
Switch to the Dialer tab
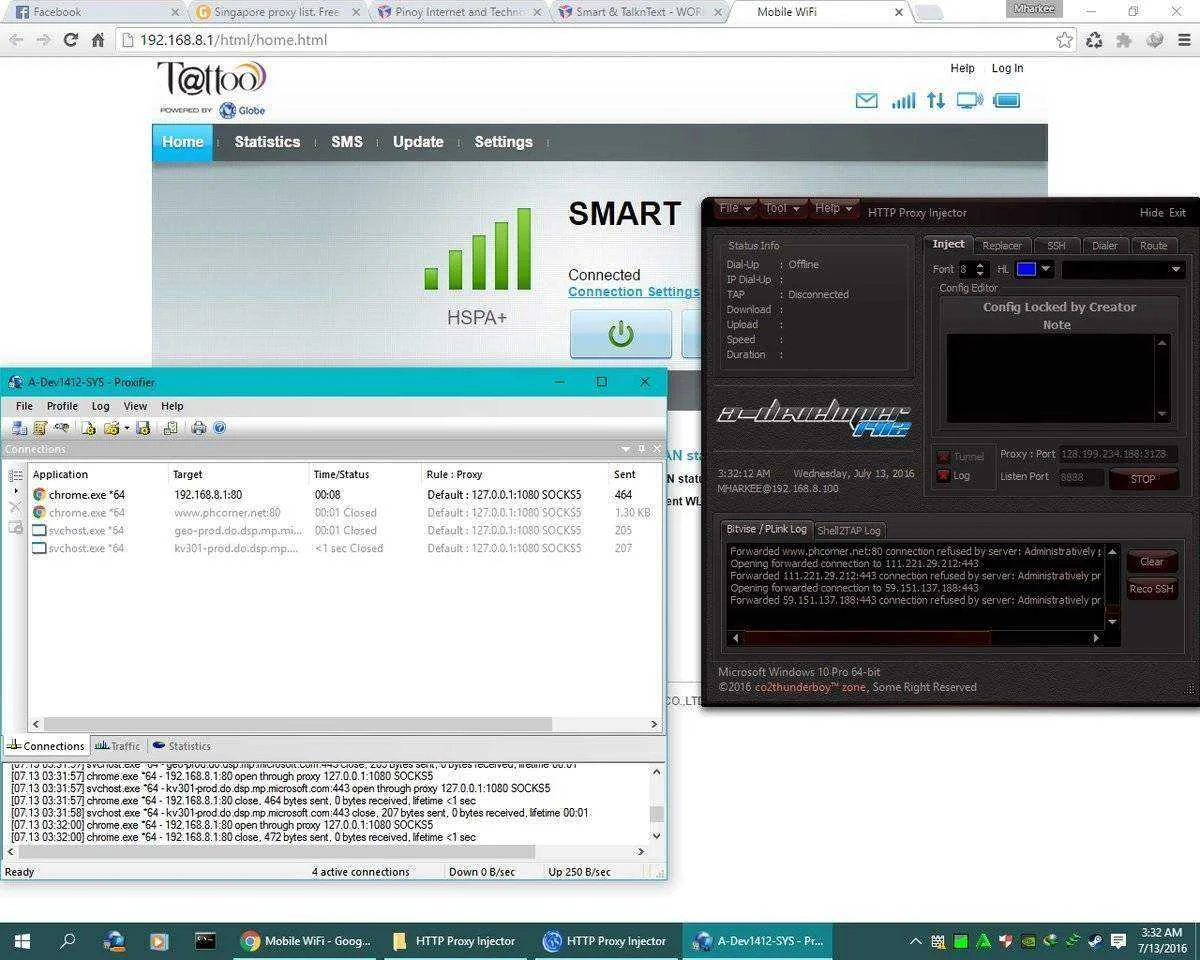coord(1104,246)
